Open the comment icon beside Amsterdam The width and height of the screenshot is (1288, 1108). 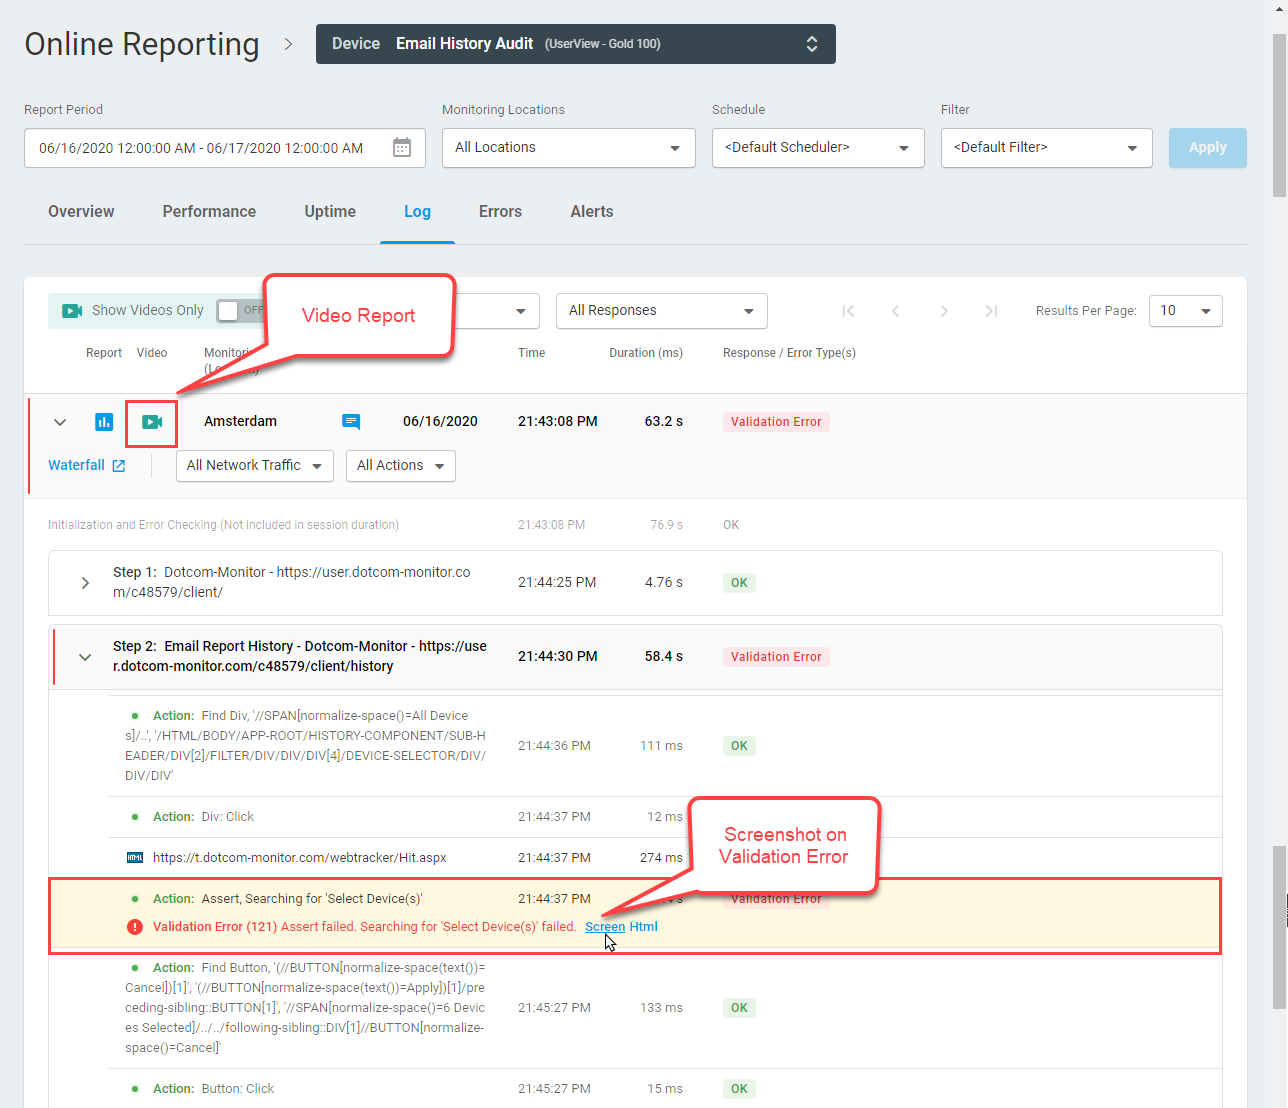click(351, 422)
